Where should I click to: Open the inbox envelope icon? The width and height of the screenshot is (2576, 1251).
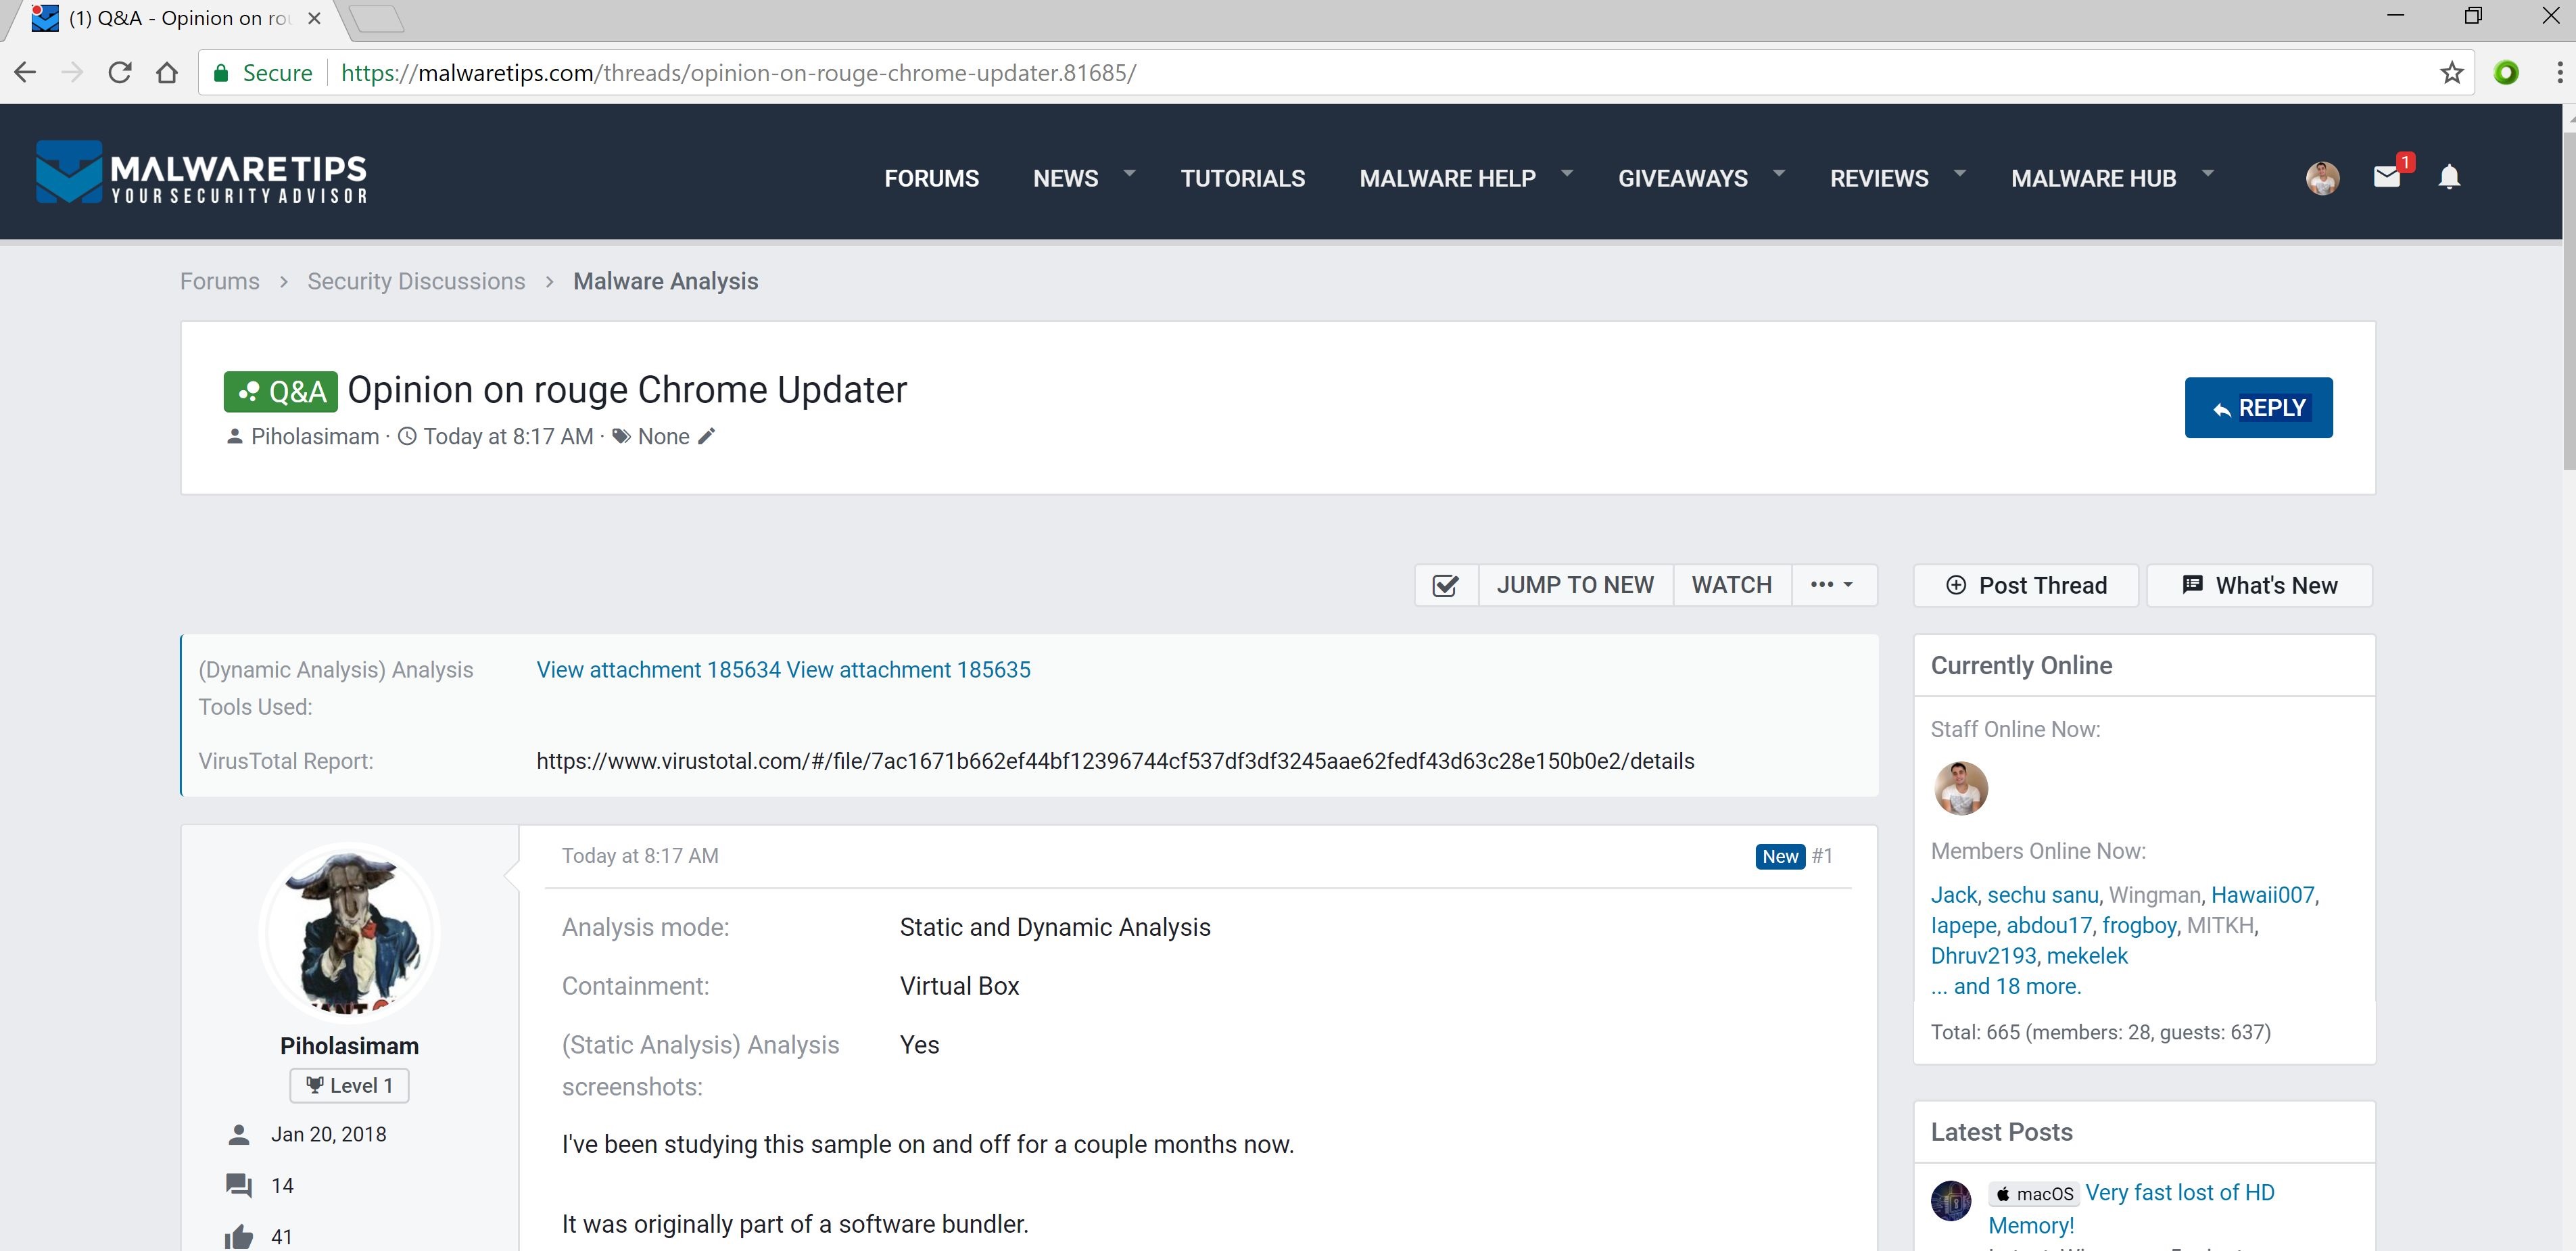(2386, 177)
